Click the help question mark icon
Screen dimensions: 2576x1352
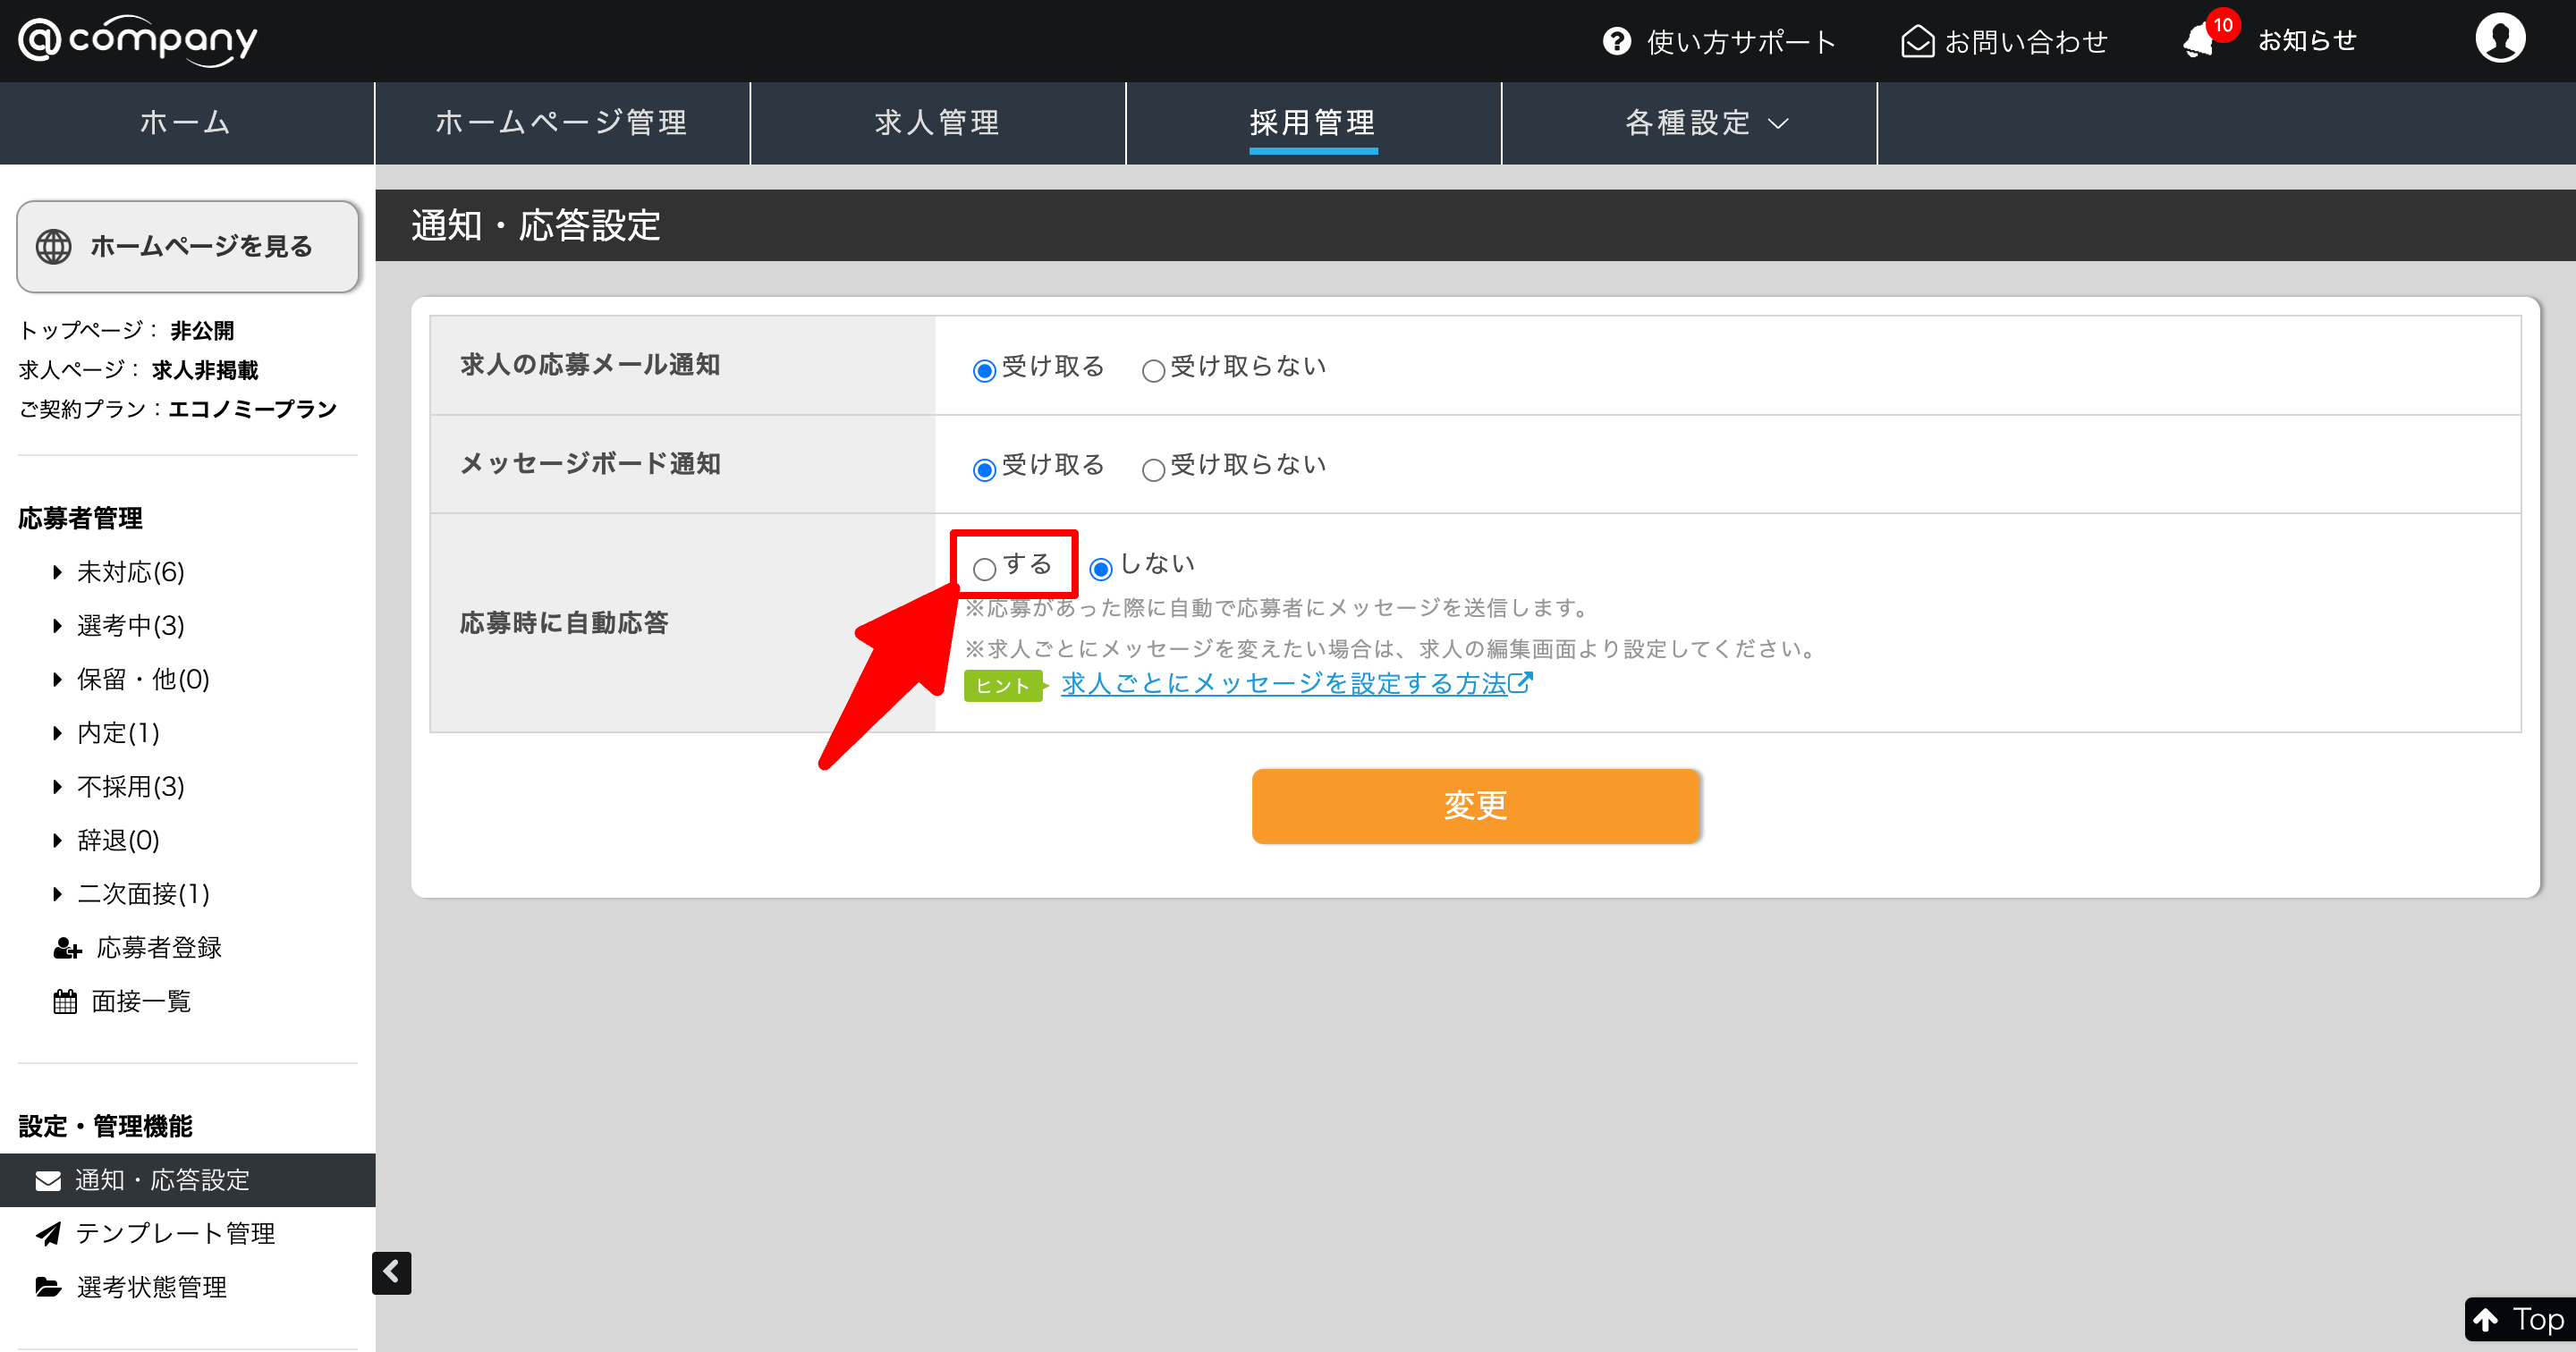(x=1616, y=41)
